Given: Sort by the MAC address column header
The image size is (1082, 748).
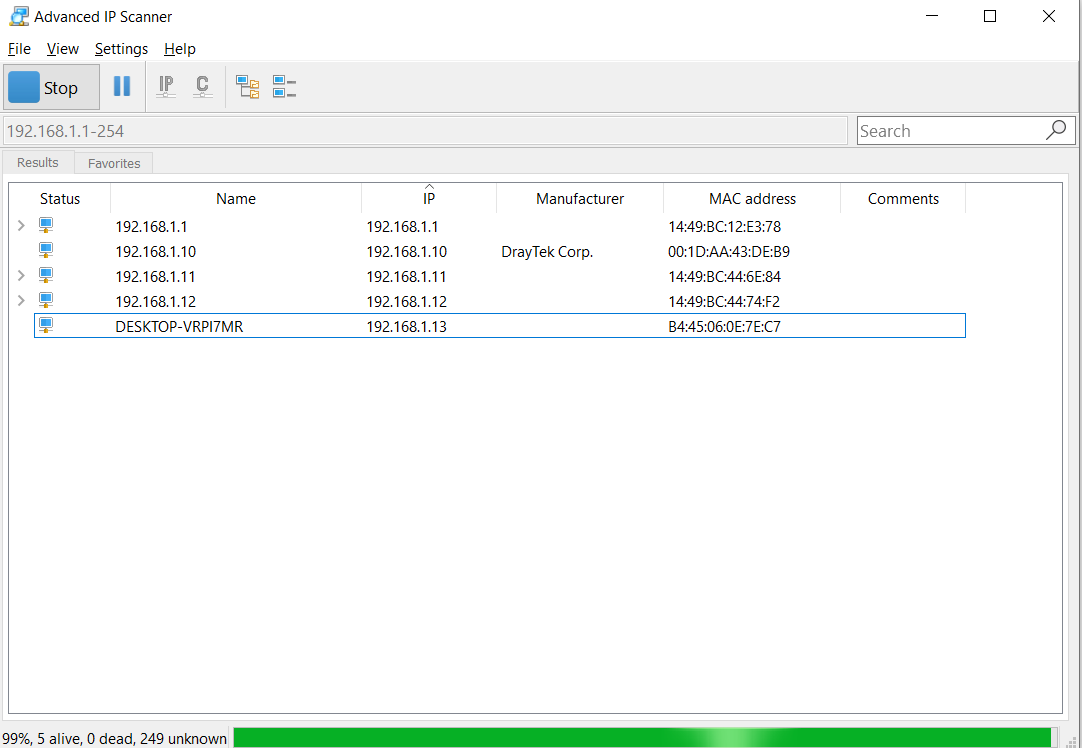Looking at the screenshot, I should (x=752, y=199).
